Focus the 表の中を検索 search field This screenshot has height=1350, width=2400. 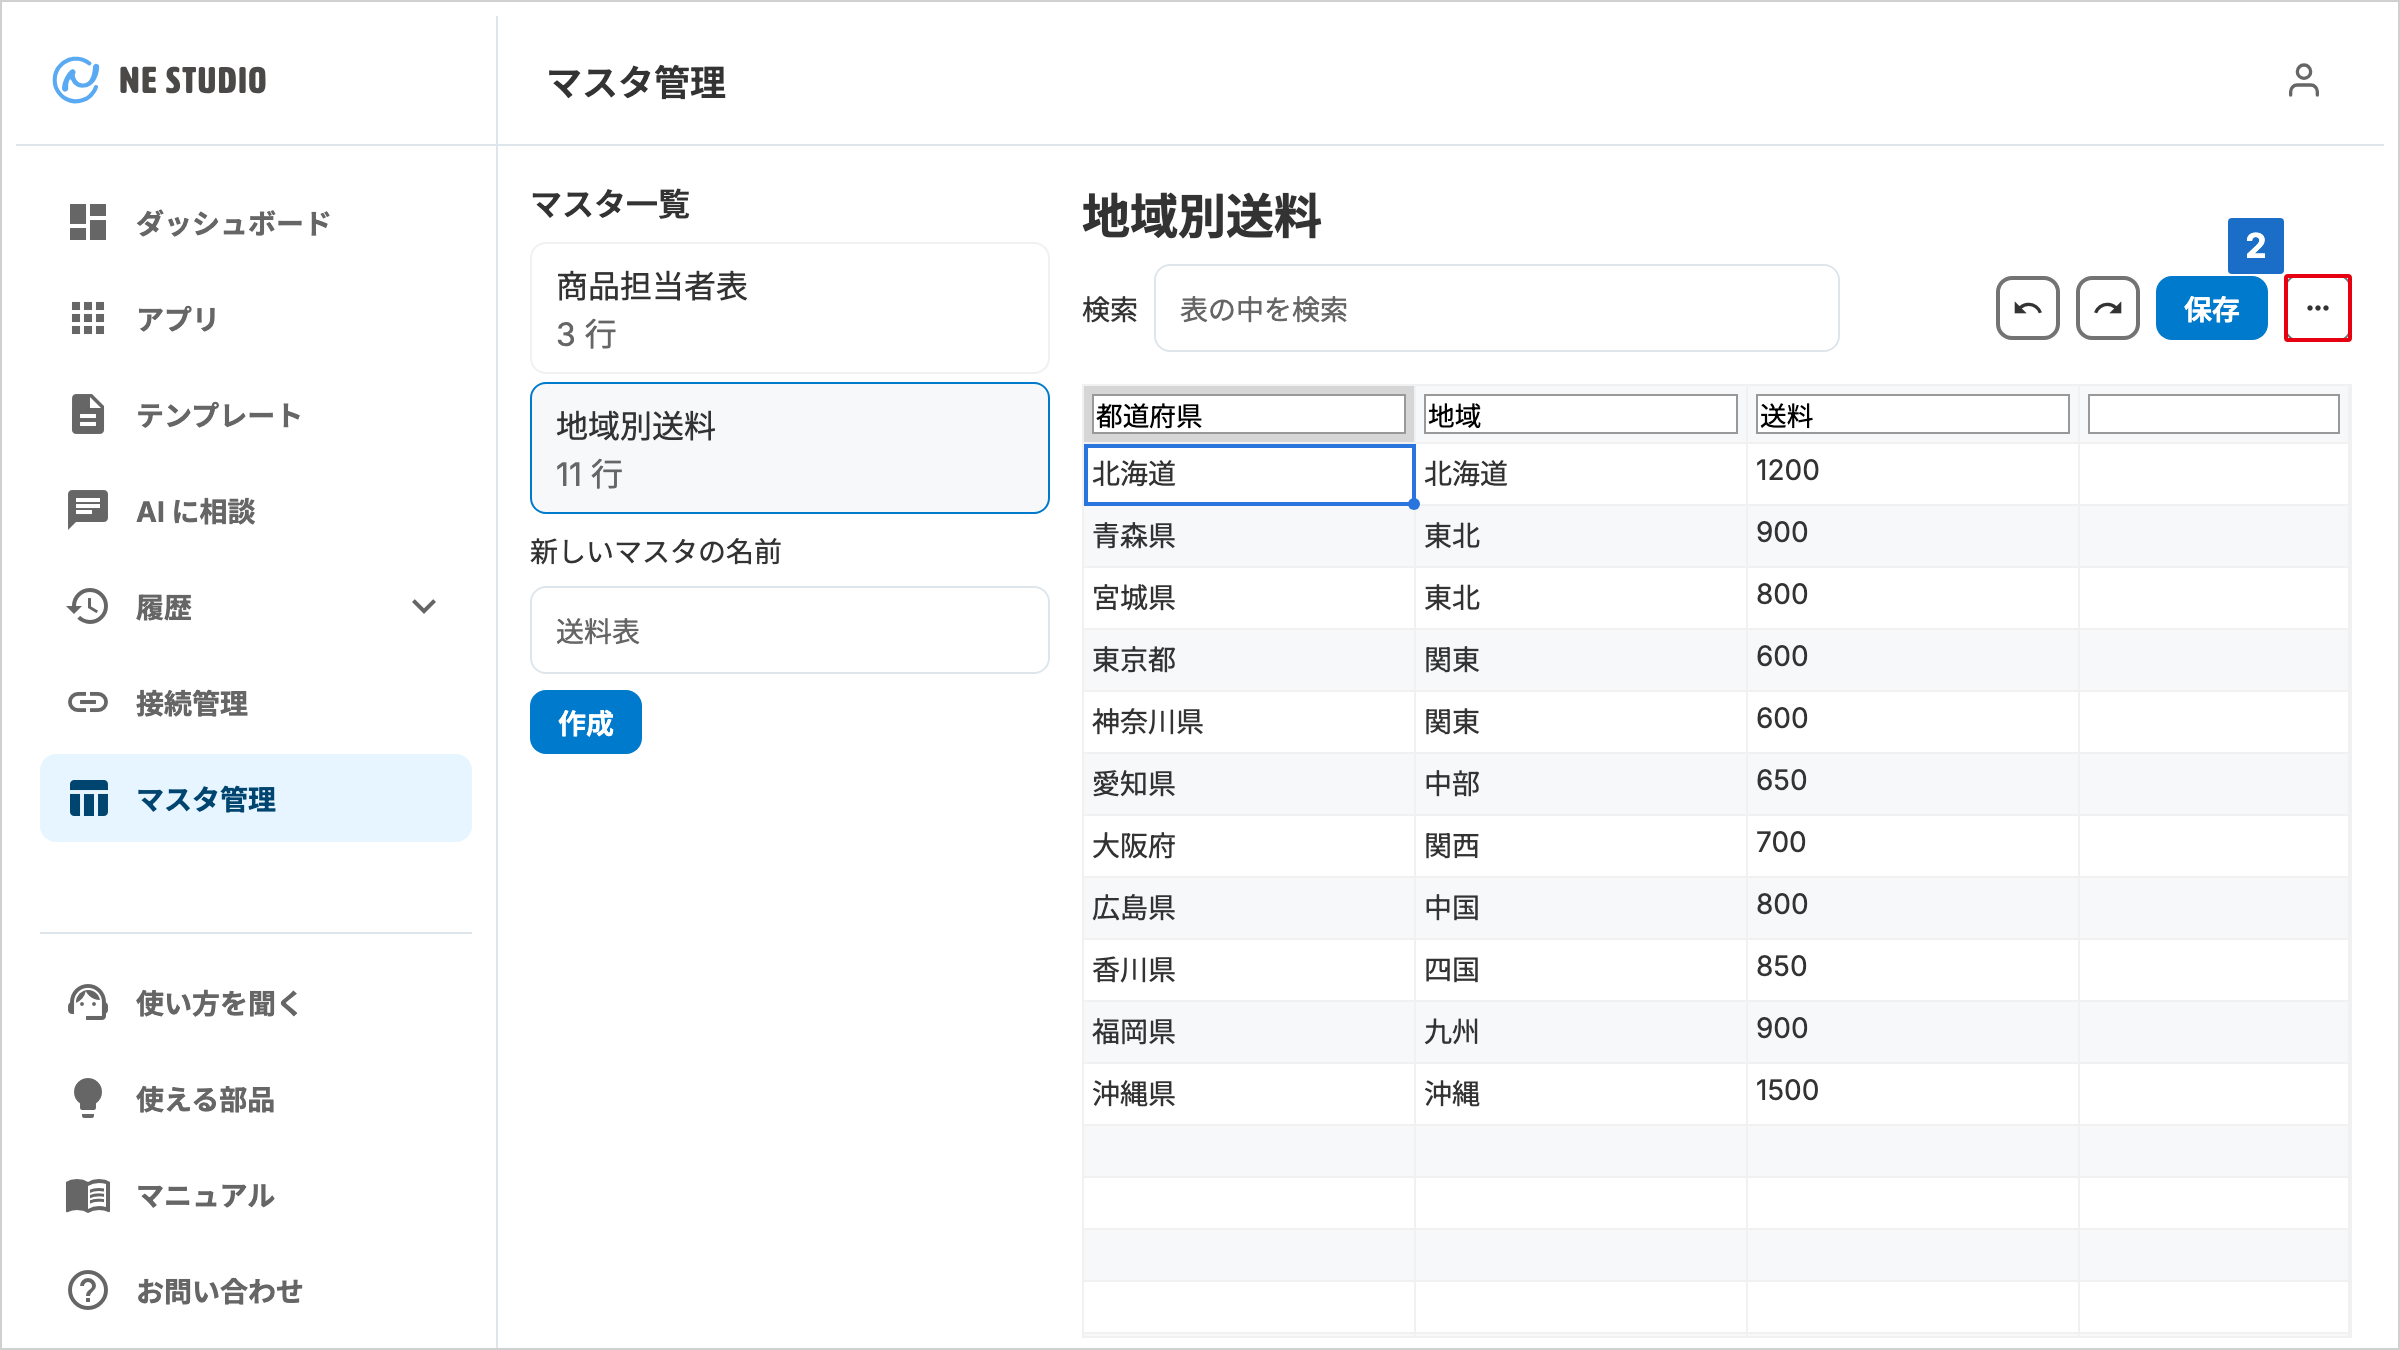(1496, 308)
